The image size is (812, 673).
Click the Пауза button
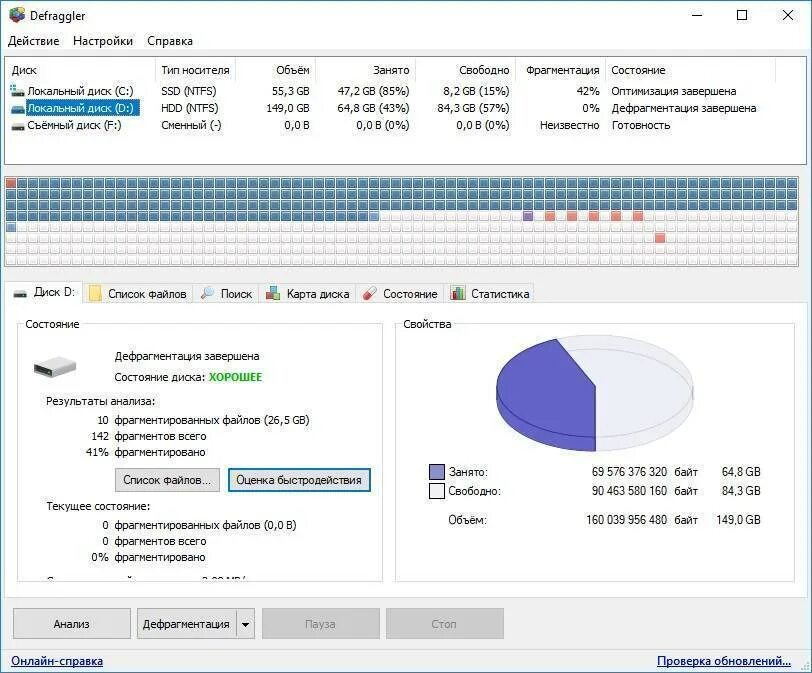tap(320, 624)
